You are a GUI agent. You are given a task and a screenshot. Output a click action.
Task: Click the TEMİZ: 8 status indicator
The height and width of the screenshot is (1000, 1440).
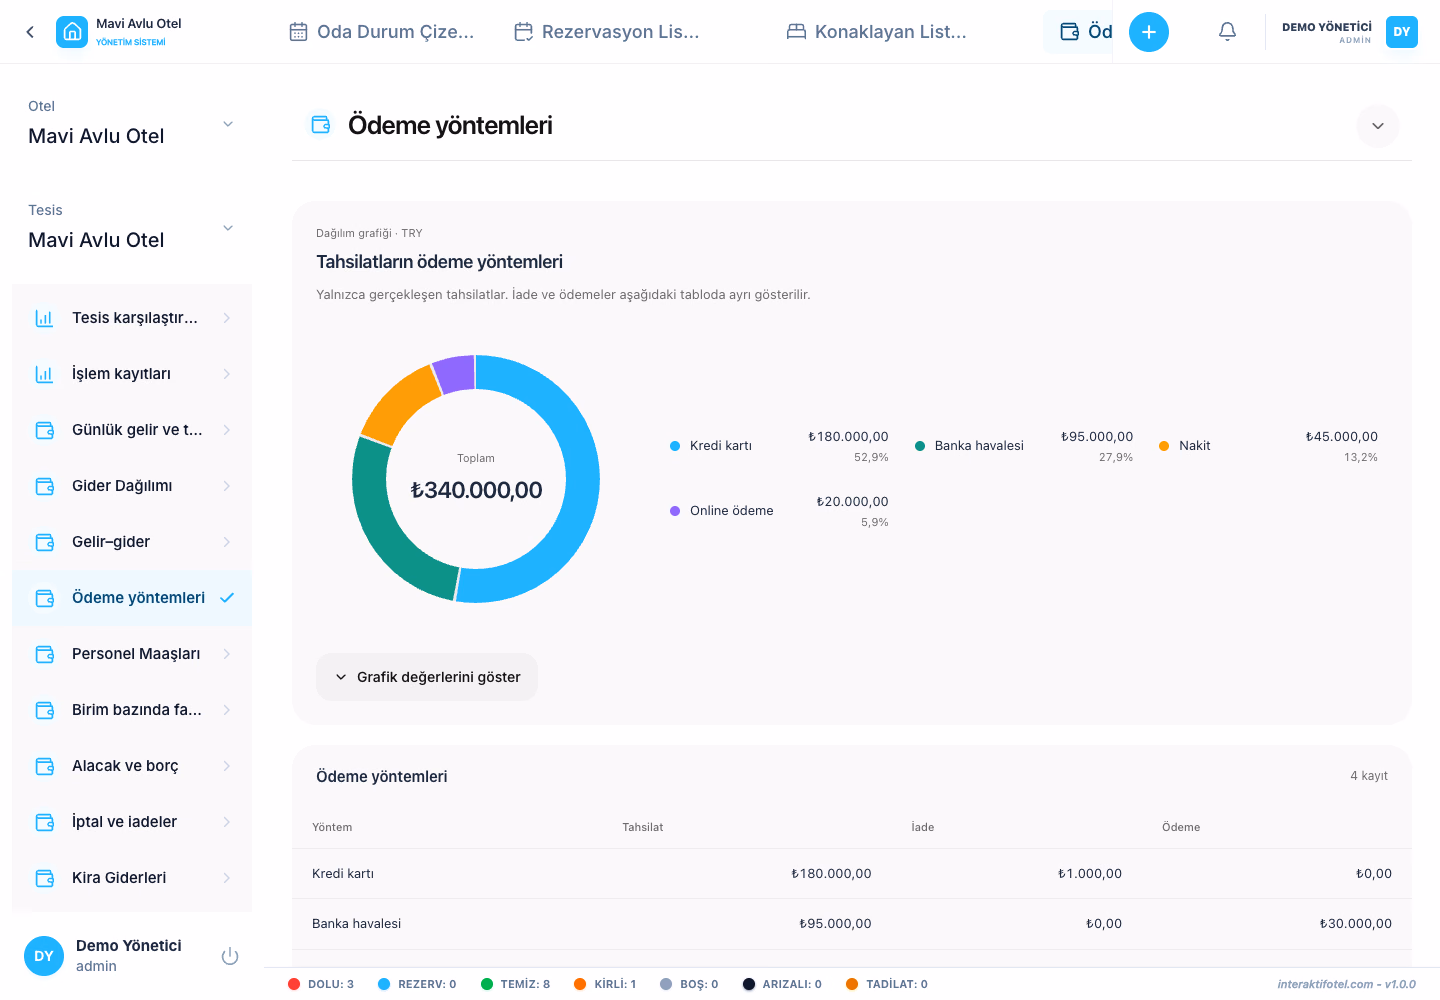[x=516, y=984]
